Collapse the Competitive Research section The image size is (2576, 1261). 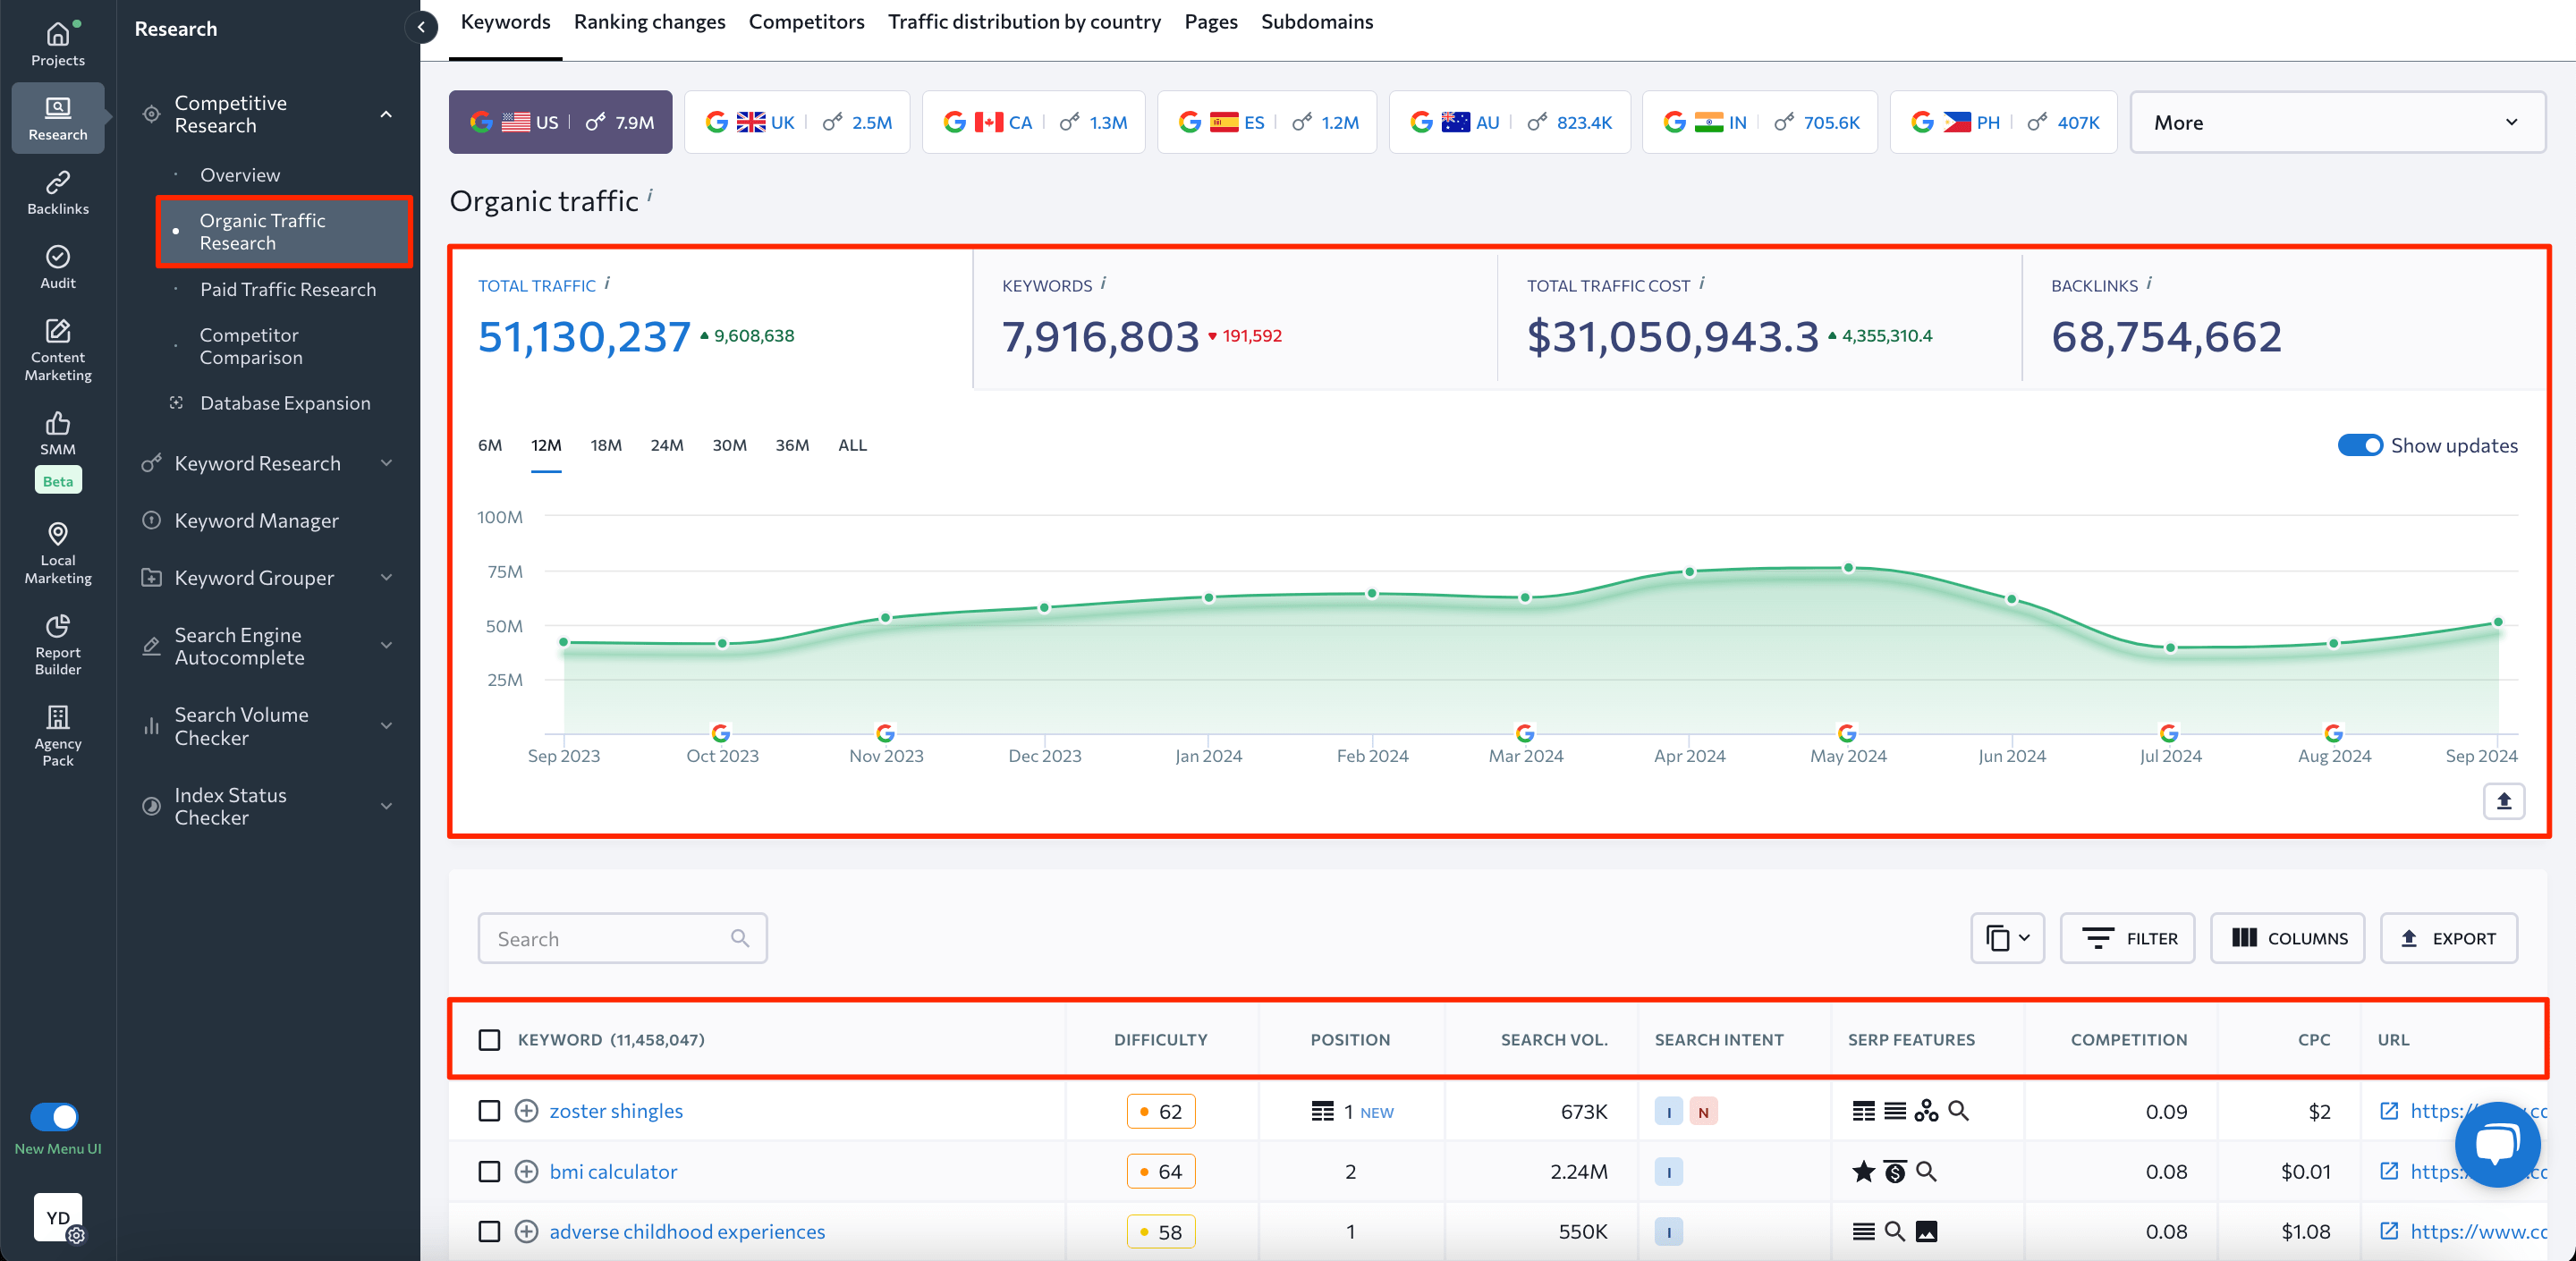386,114
